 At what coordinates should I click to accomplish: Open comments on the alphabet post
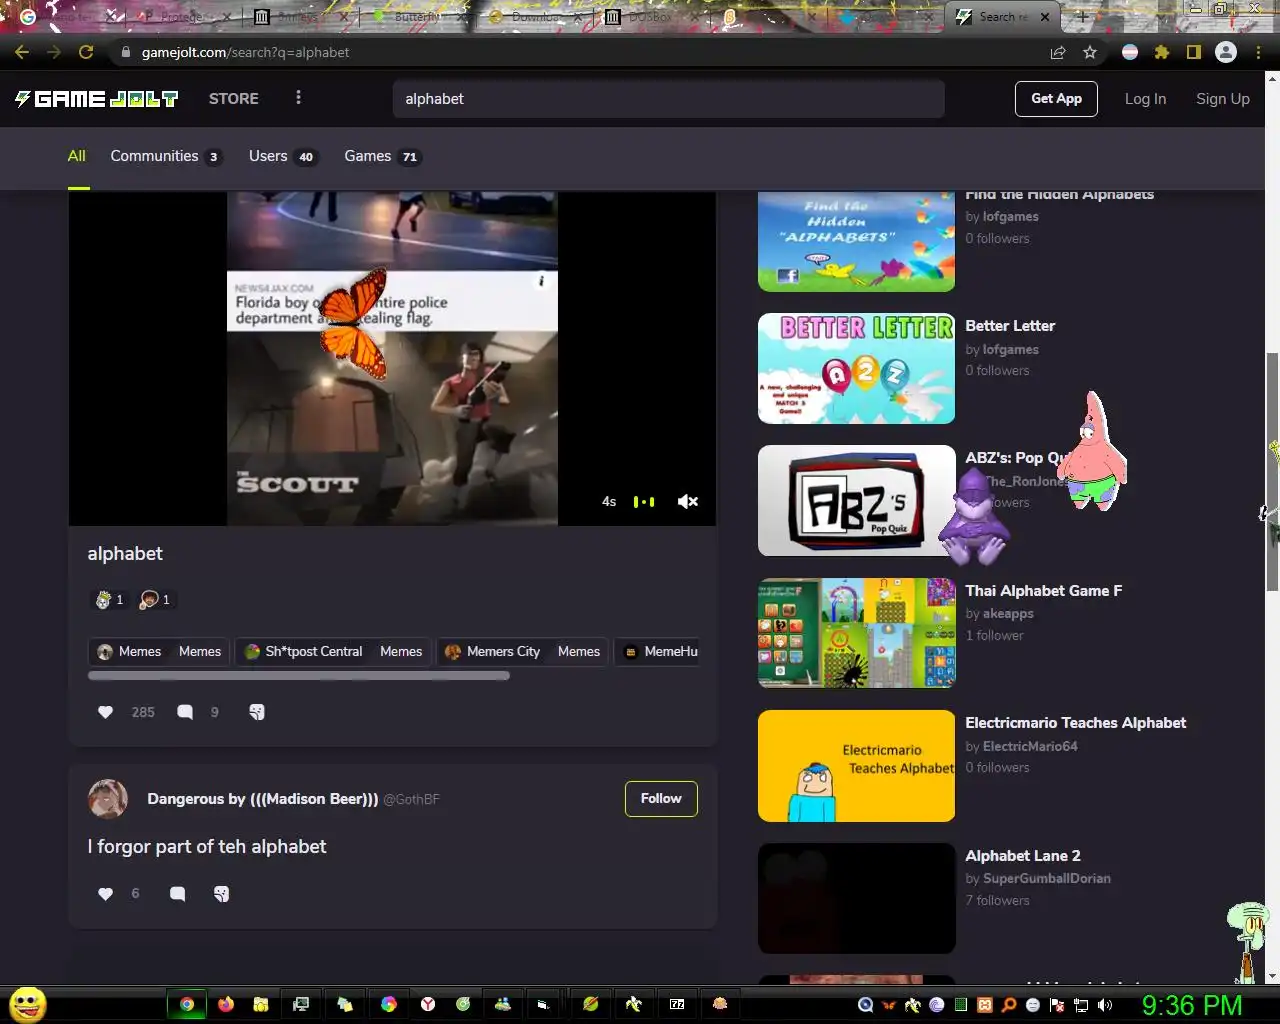(x=185, y=712)
